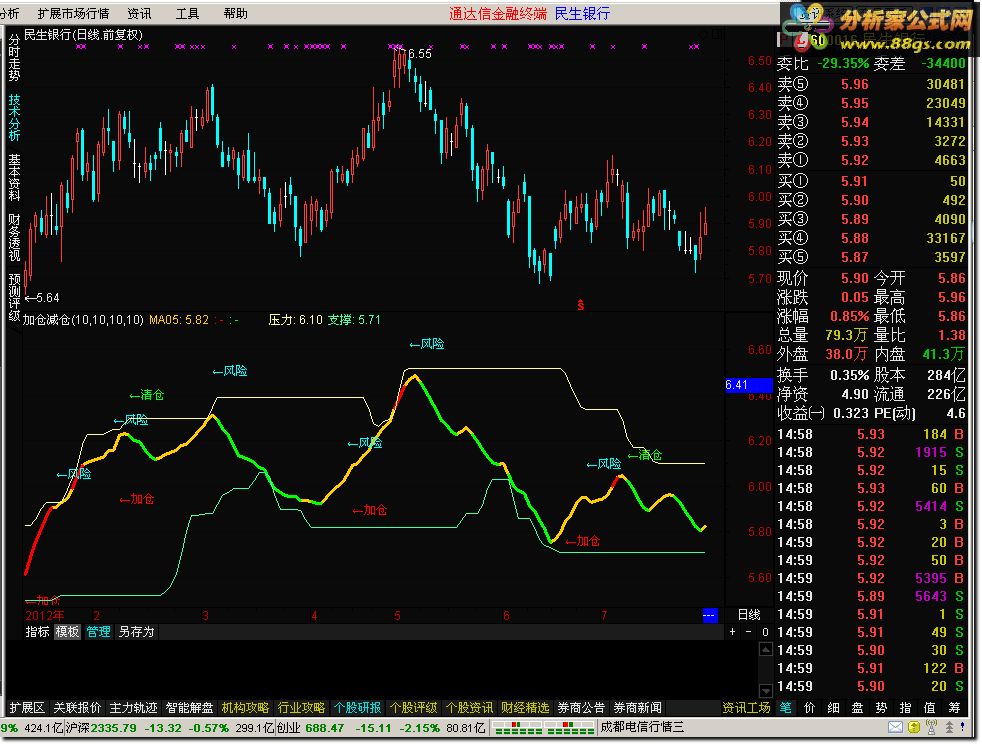Image resolution: width=982 pixels, height=744 pixels.
Task: Click 成都电信行情三 server label
Action: pyautogui.click(x=642, y=728)
